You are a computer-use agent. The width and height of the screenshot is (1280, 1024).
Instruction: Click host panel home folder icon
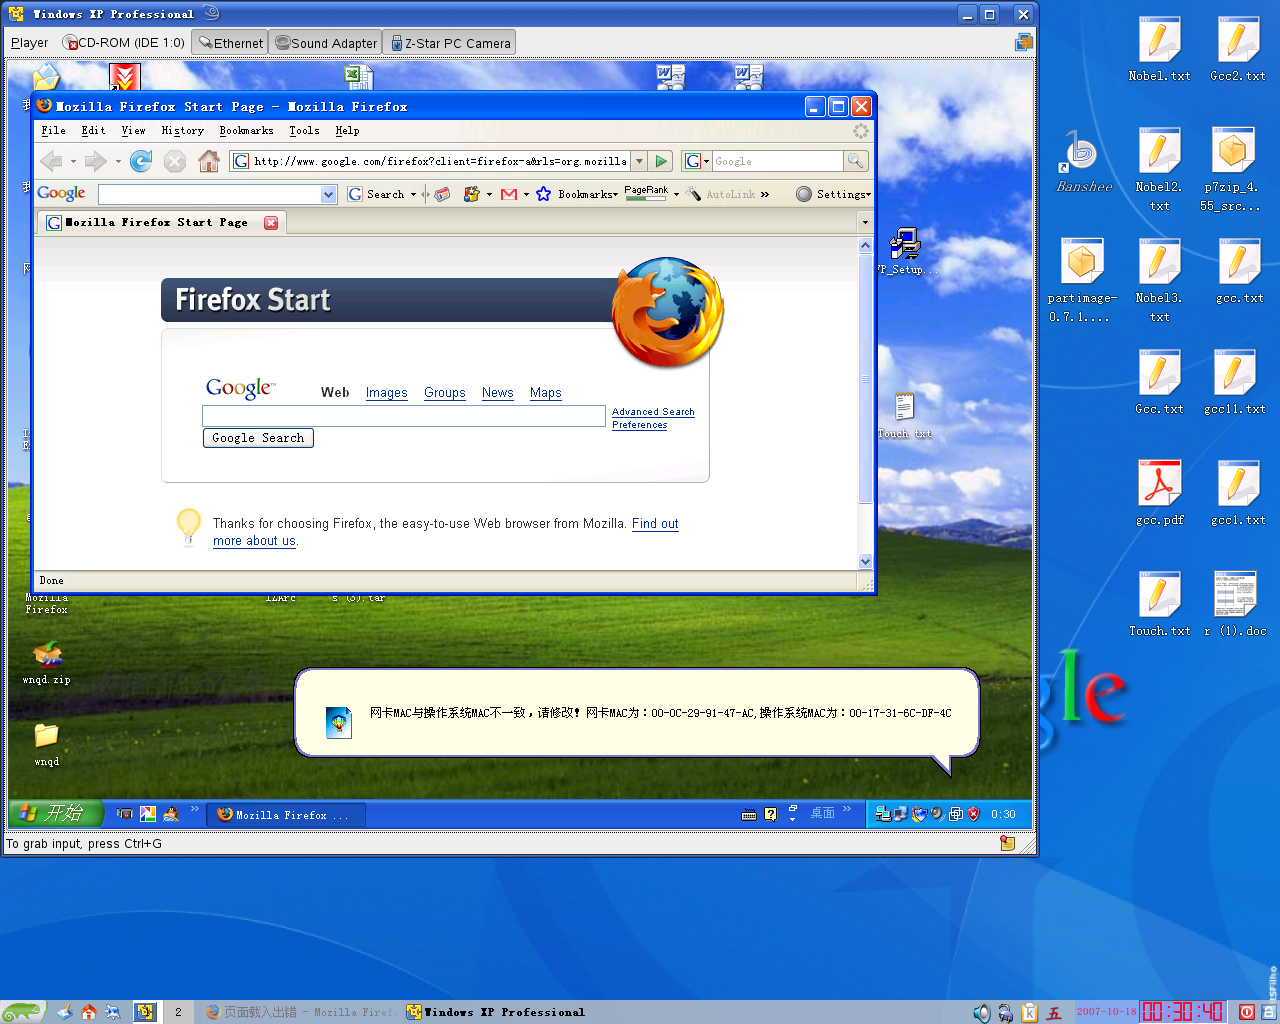pos(88,1012)
